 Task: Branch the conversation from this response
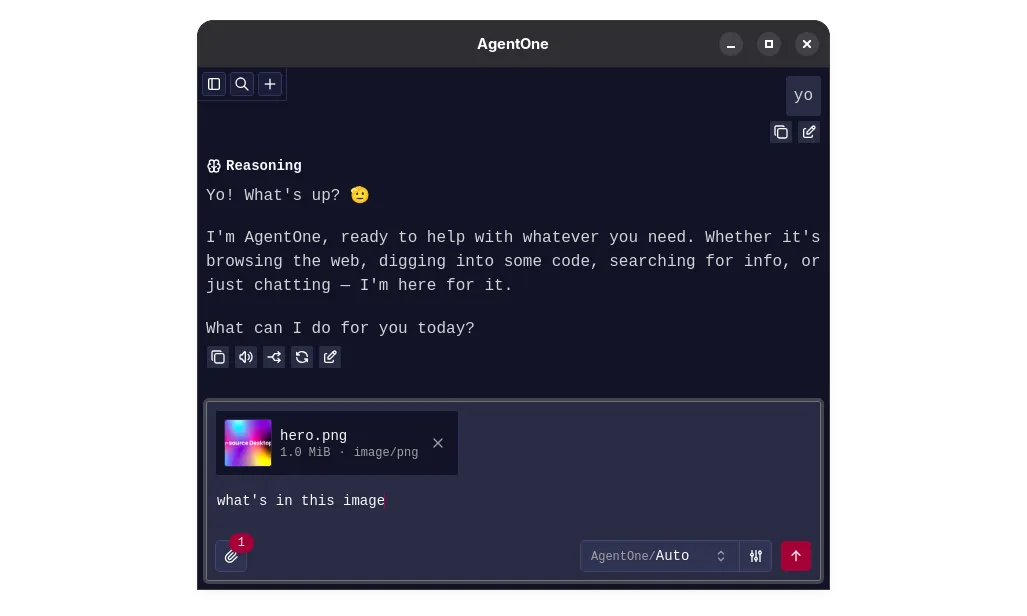pyautogui.click(x=274, y=357)
